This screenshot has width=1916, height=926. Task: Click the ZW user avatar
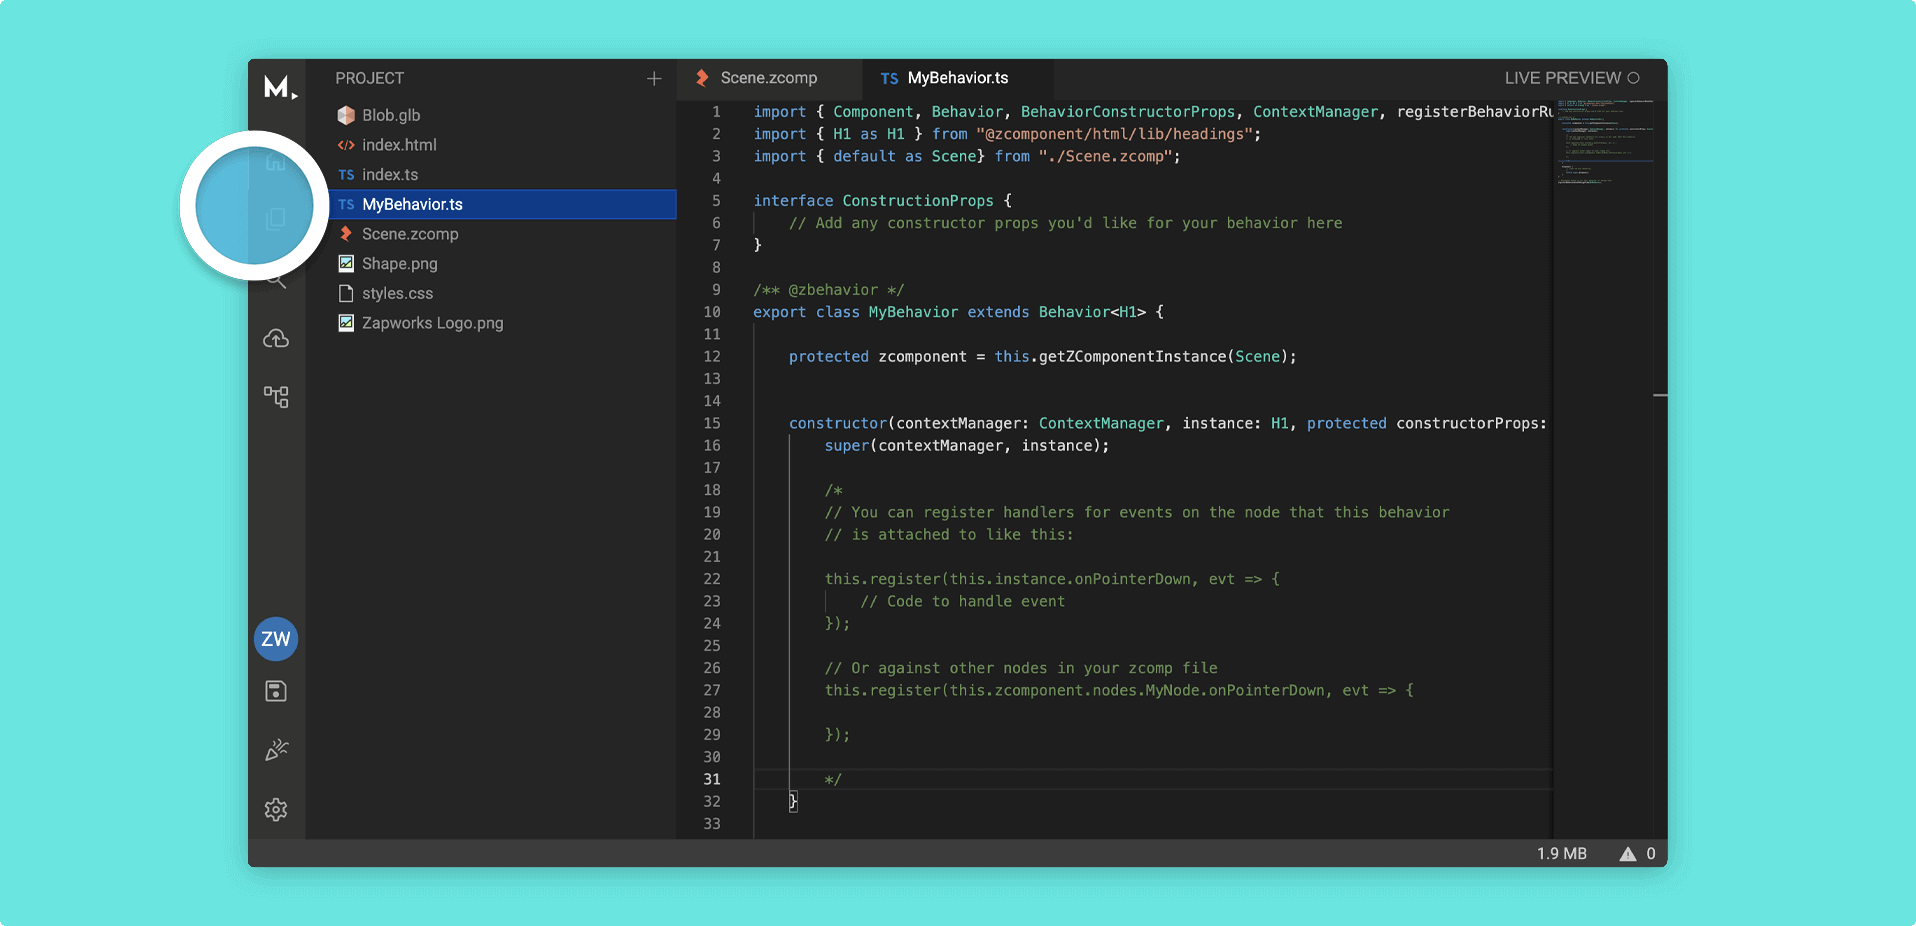tap(276, 639)
